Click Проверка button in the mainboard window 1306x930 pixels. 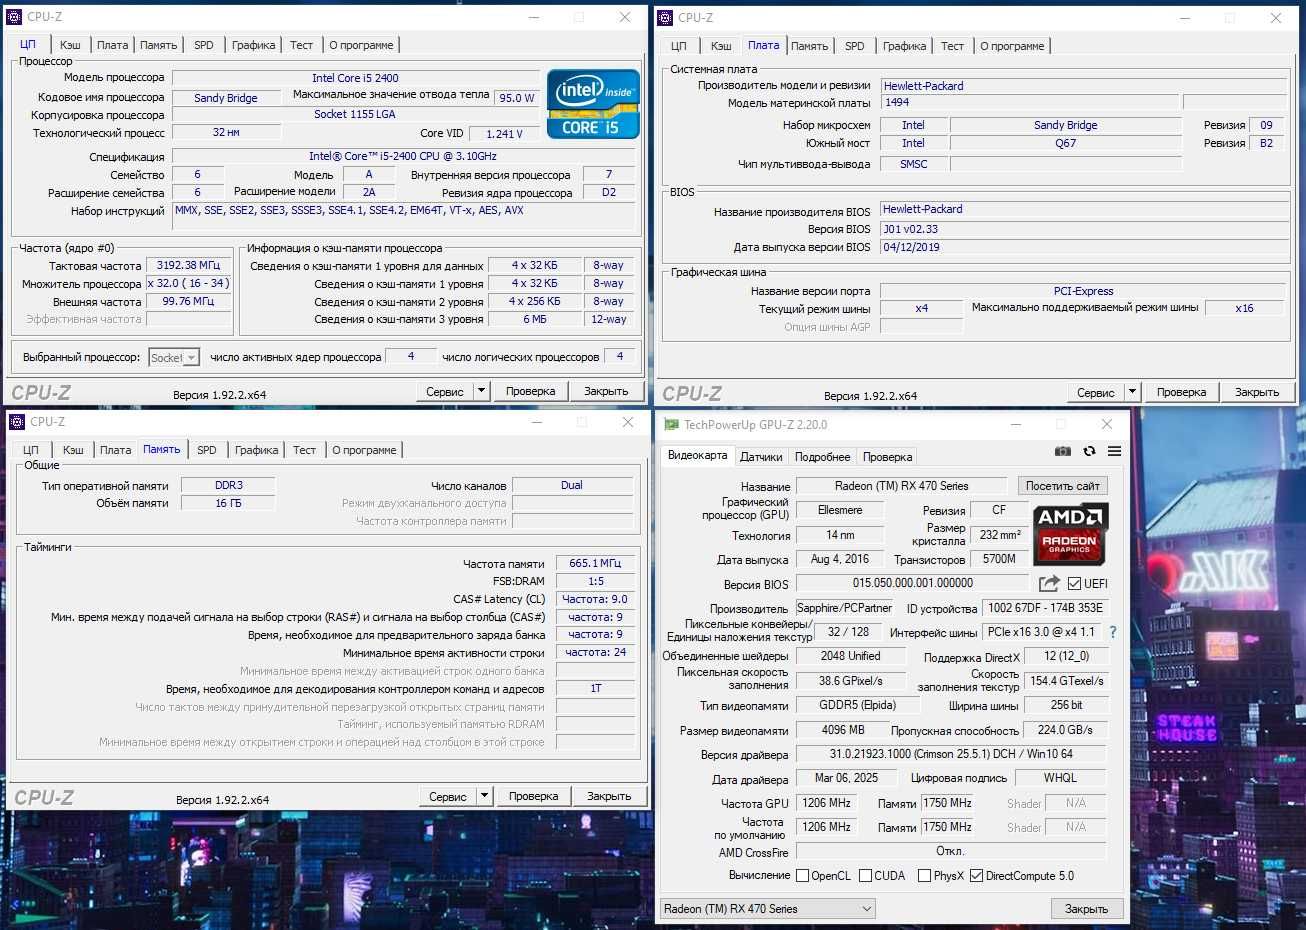(x=1181, y=392)
